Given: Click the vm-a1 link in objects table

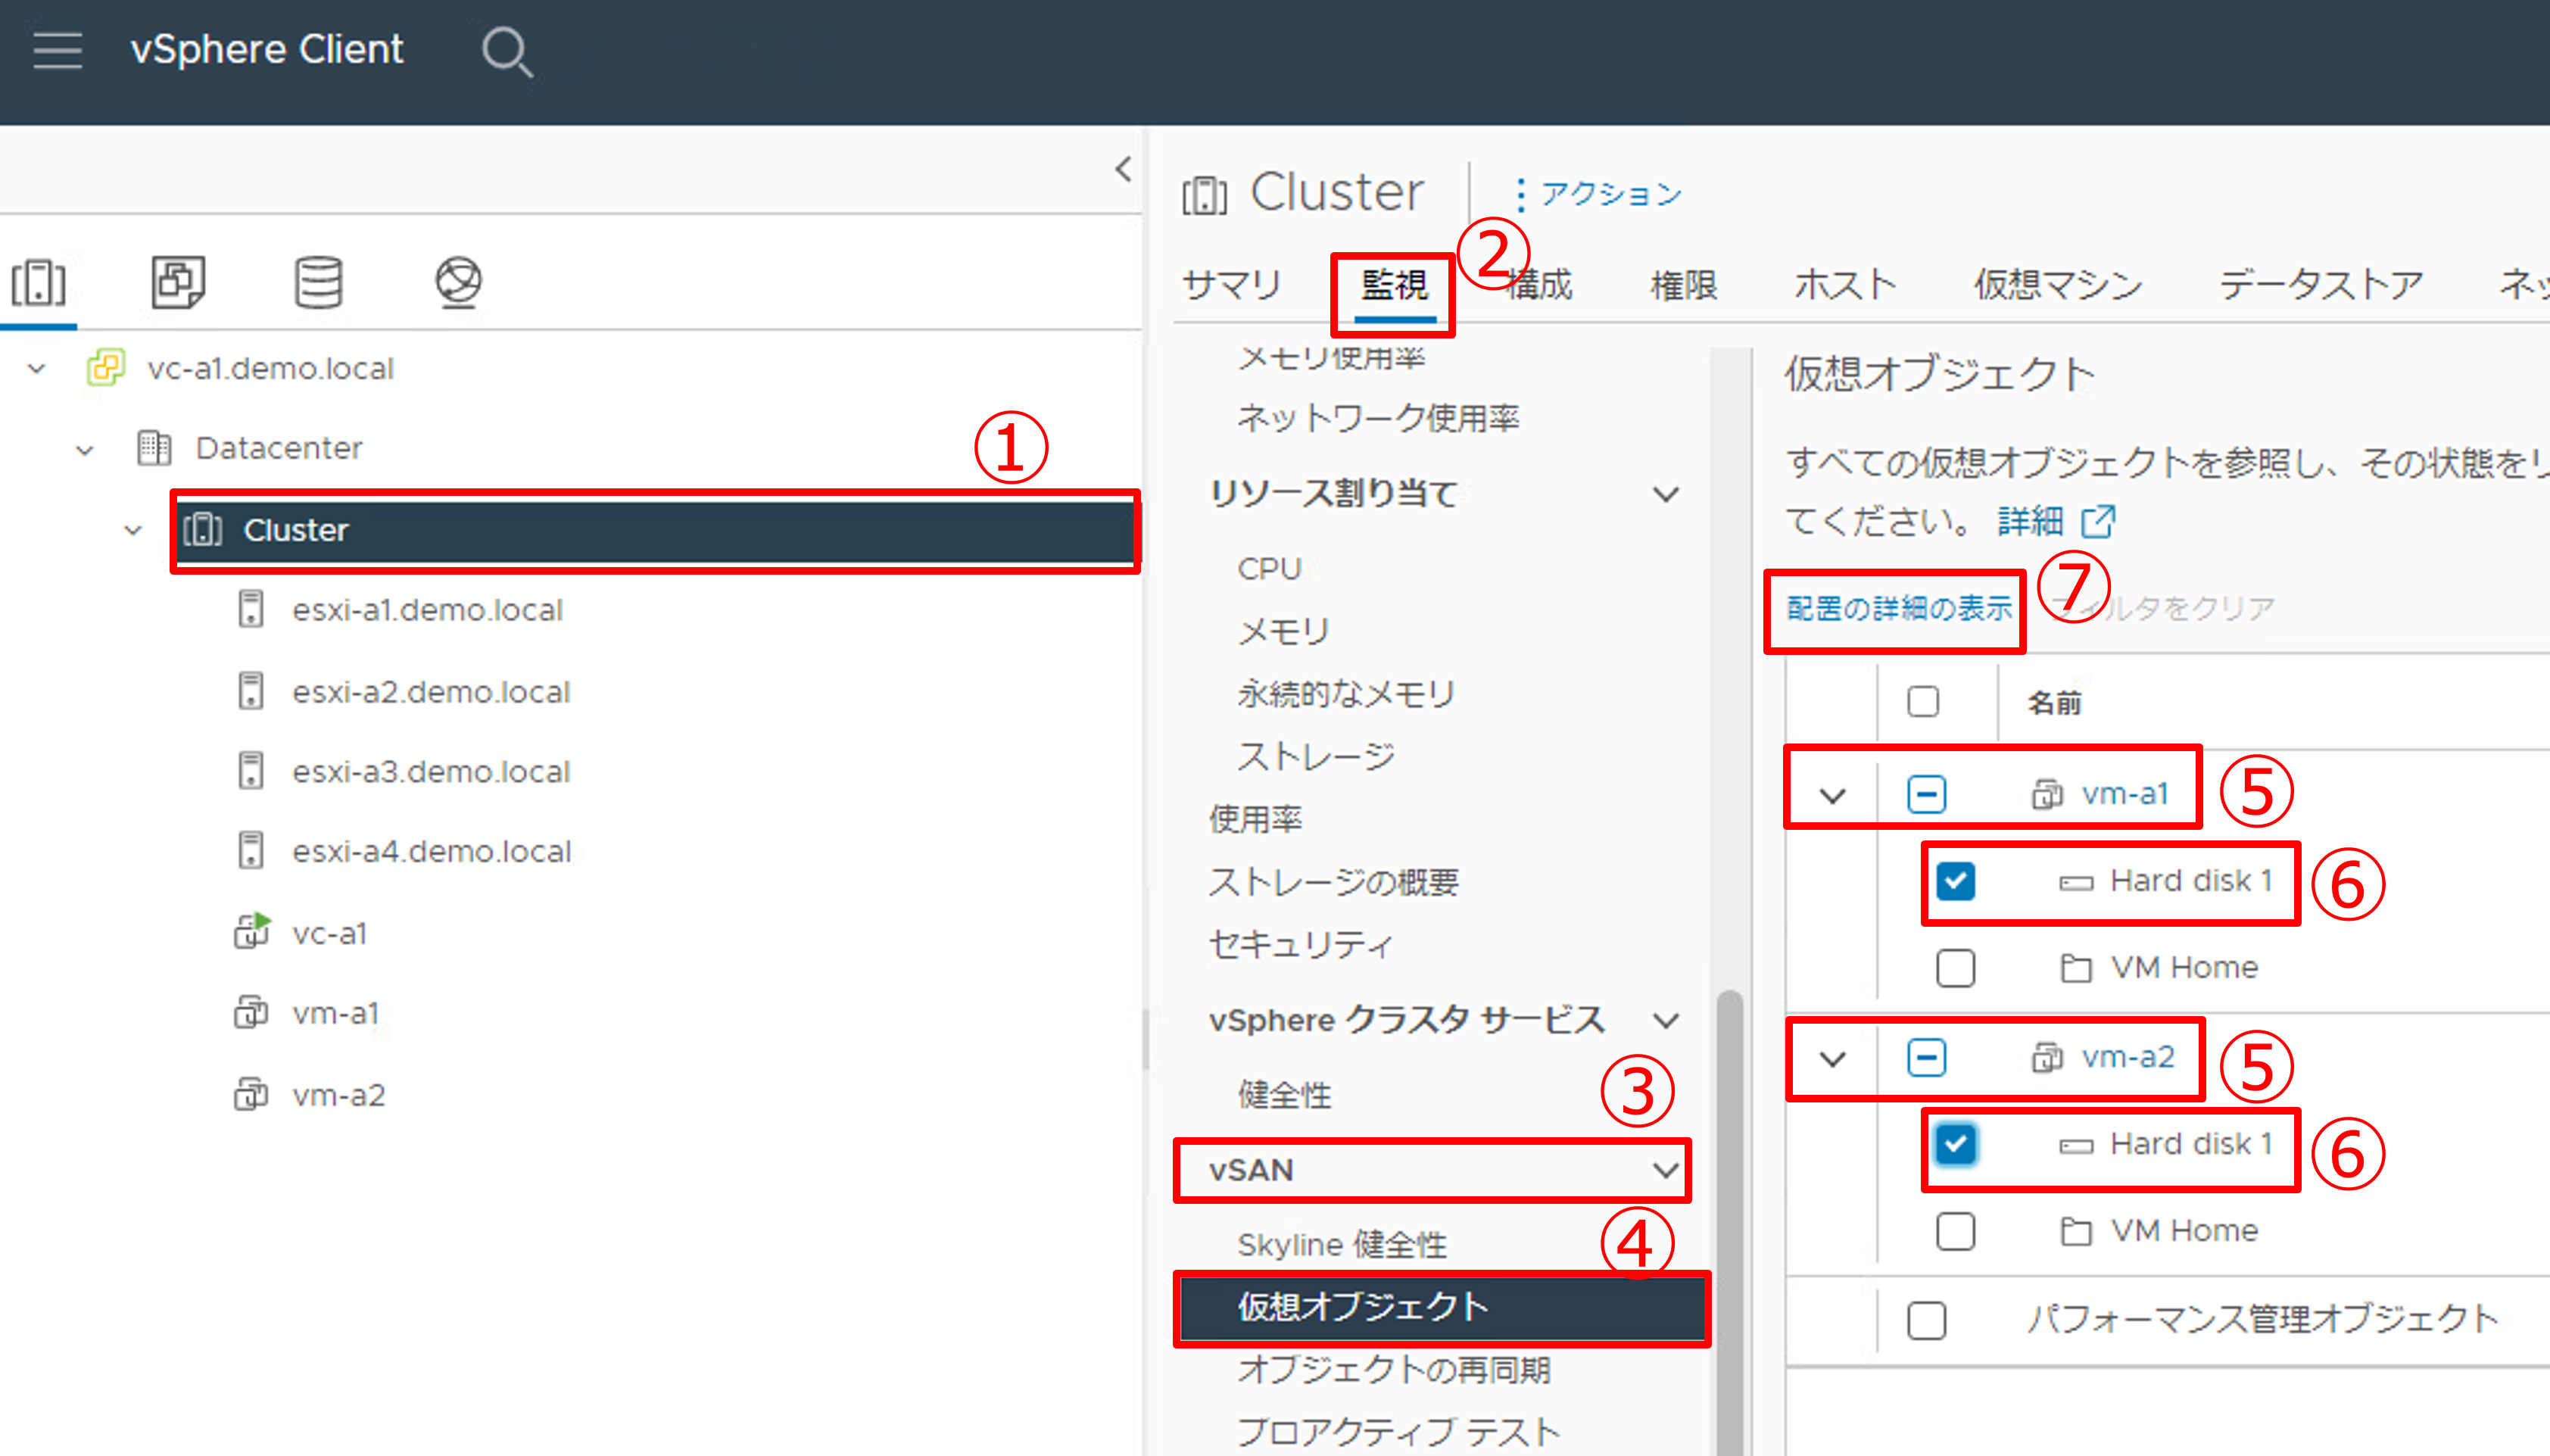Looking at the screenshot, I should (2125, 794).
